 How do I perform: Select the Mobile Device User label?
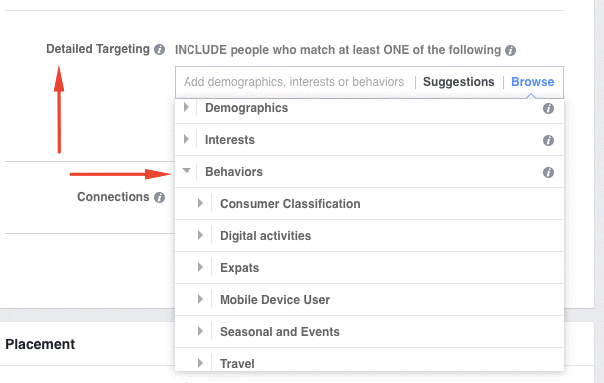point(275,300)
